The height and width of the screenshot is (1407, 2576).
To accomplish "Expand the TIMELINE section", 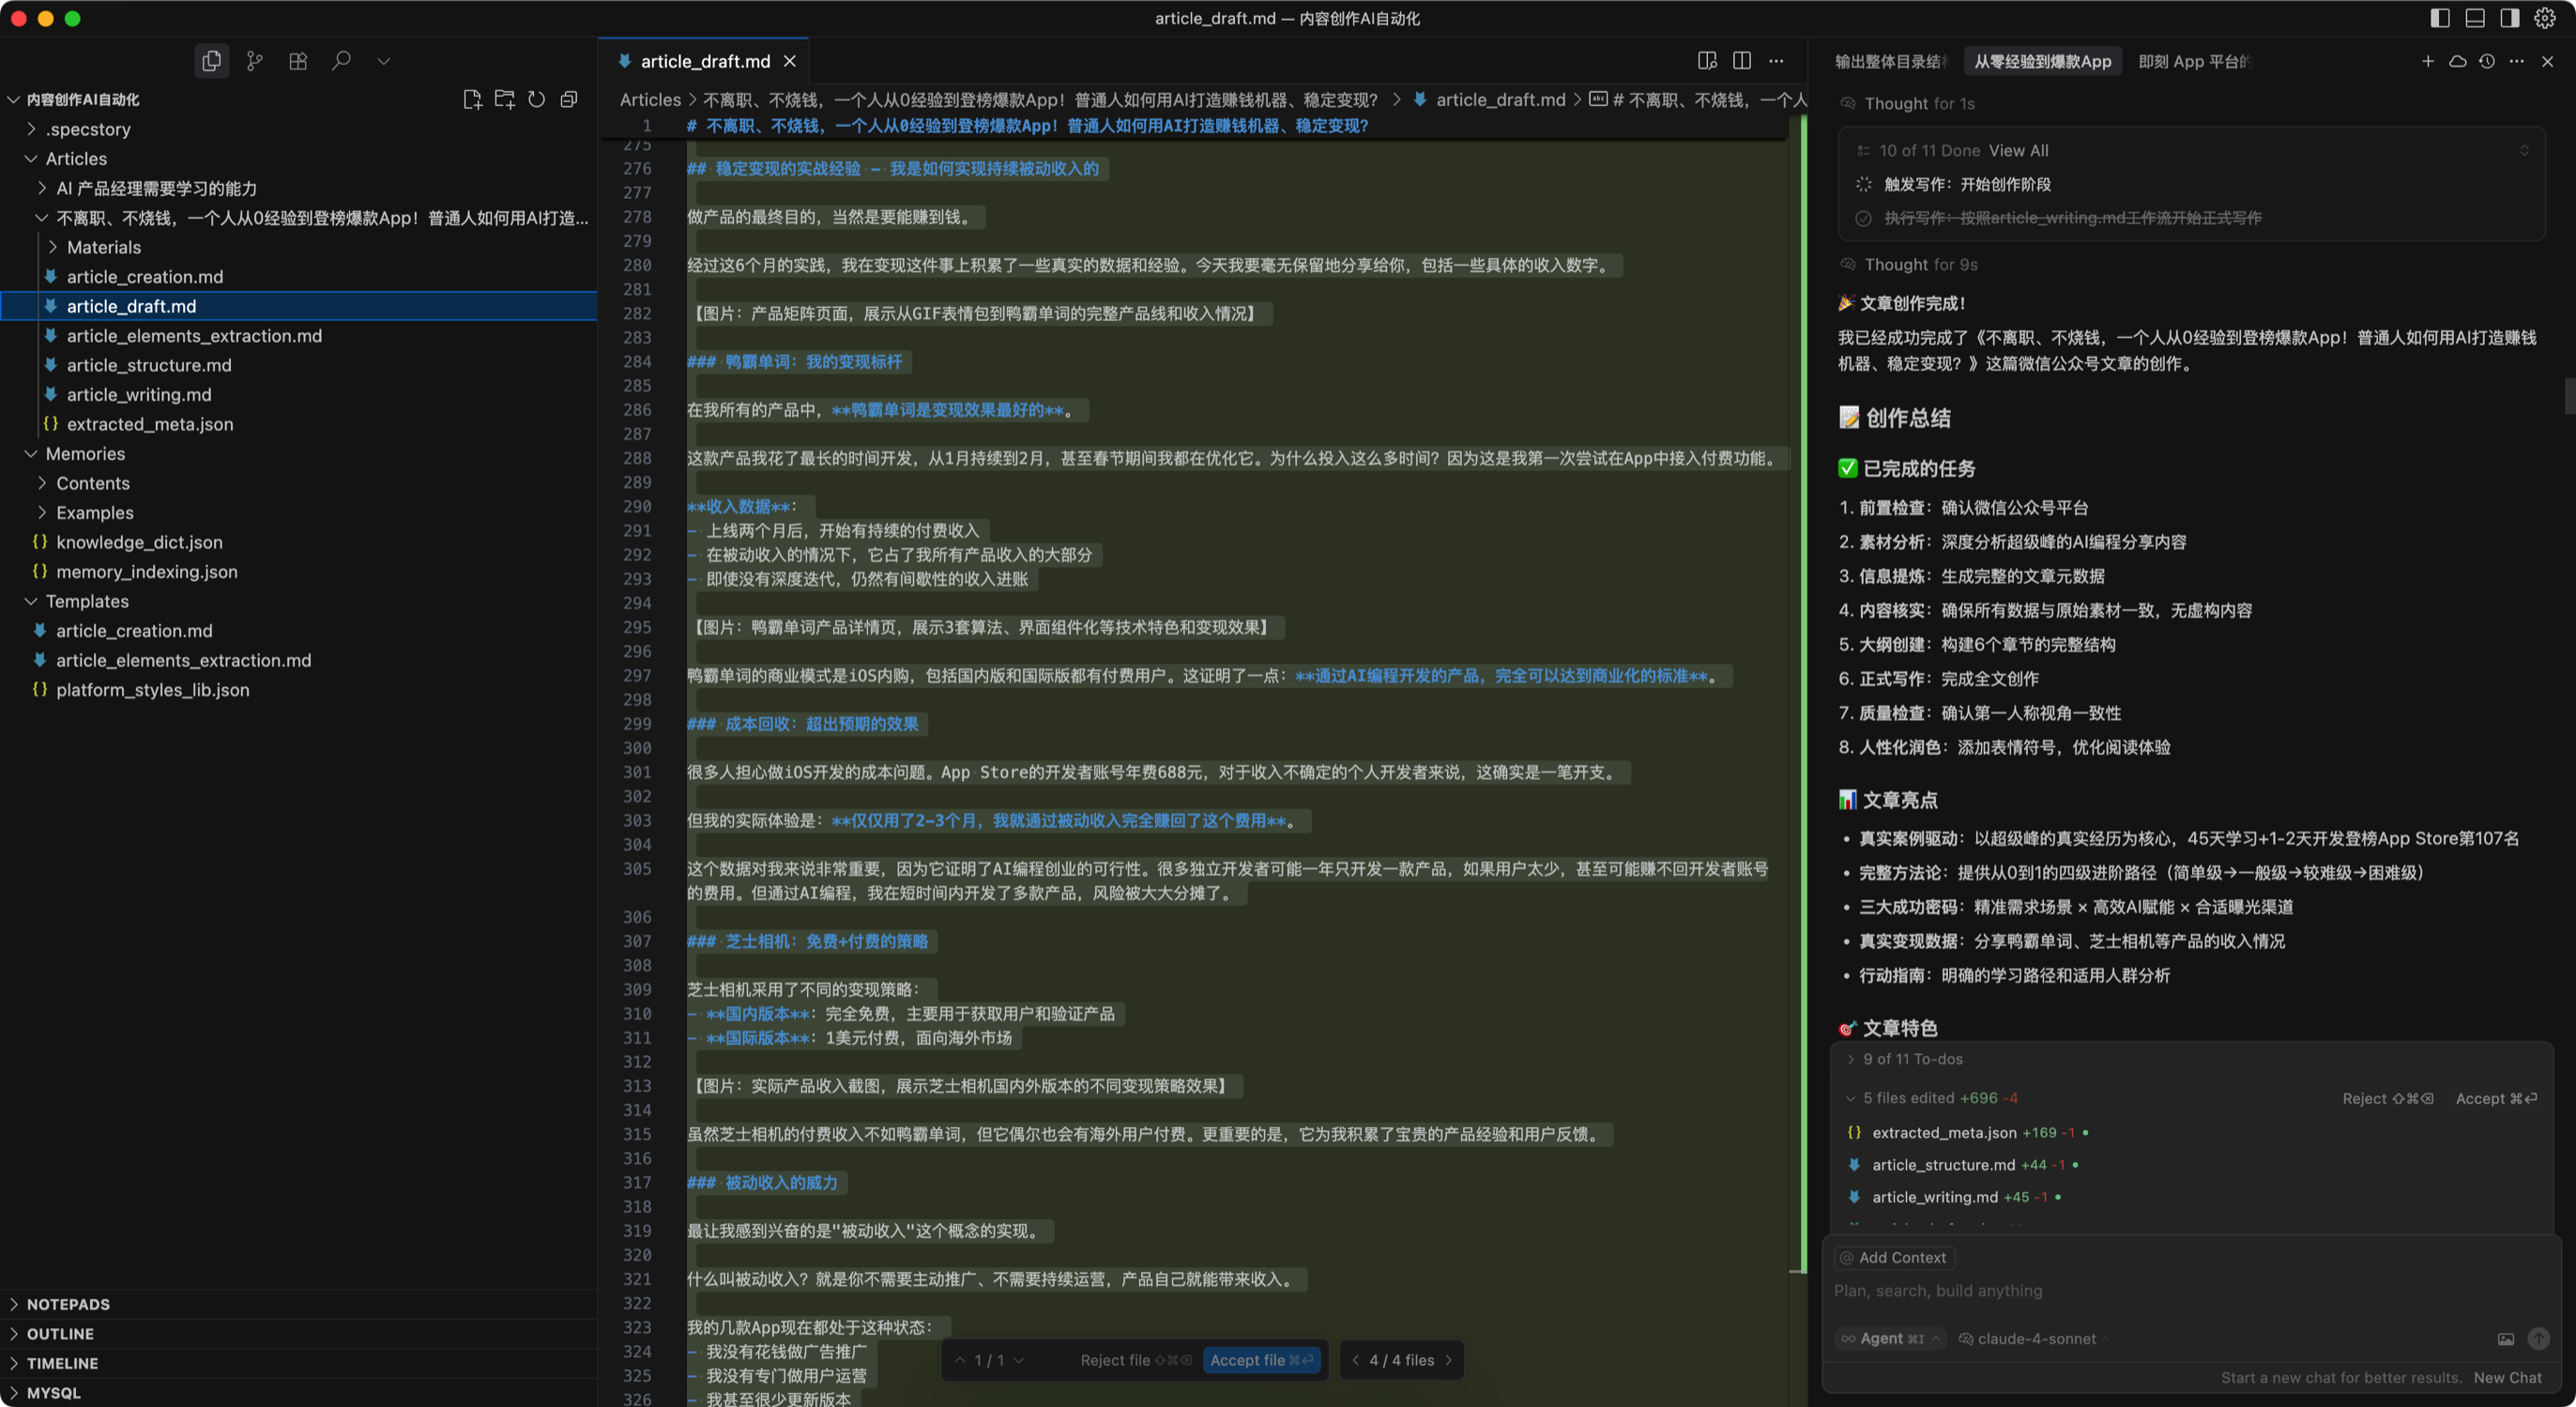I will [62, 1363].
